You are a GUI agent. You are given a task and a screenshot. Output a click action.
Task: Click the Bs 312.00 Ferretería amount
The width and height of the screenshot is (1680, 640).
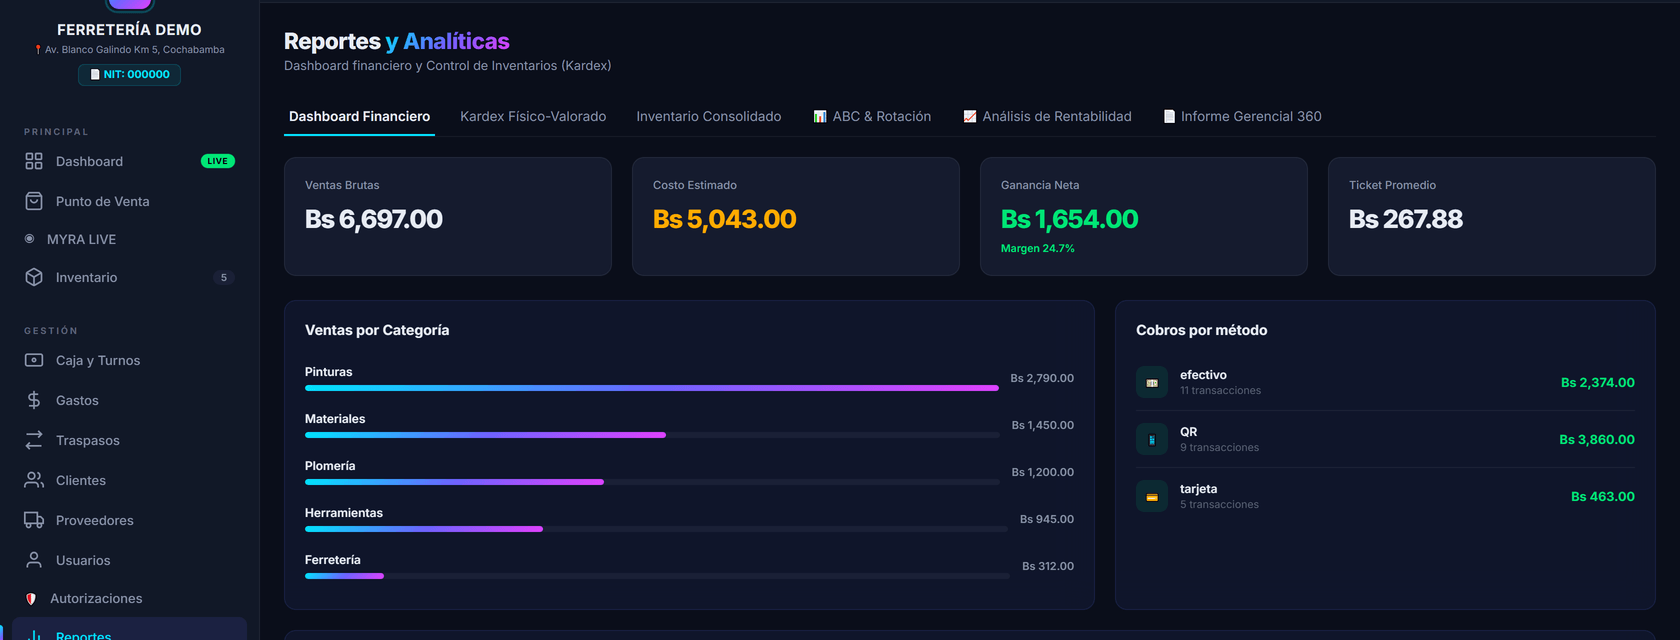coord(1048,566)
